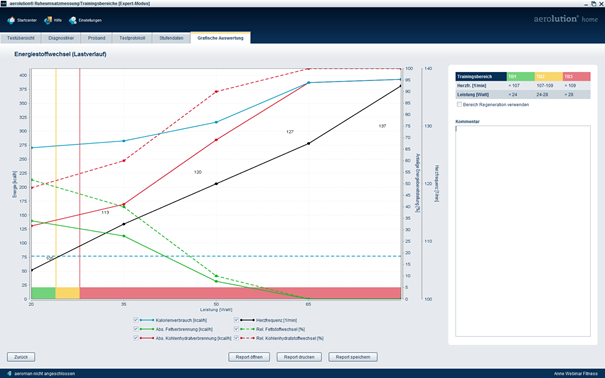Viewport: 605px width, 378px height.
Task: Open the Einstellungen settings icon
Action: (73, 20)
